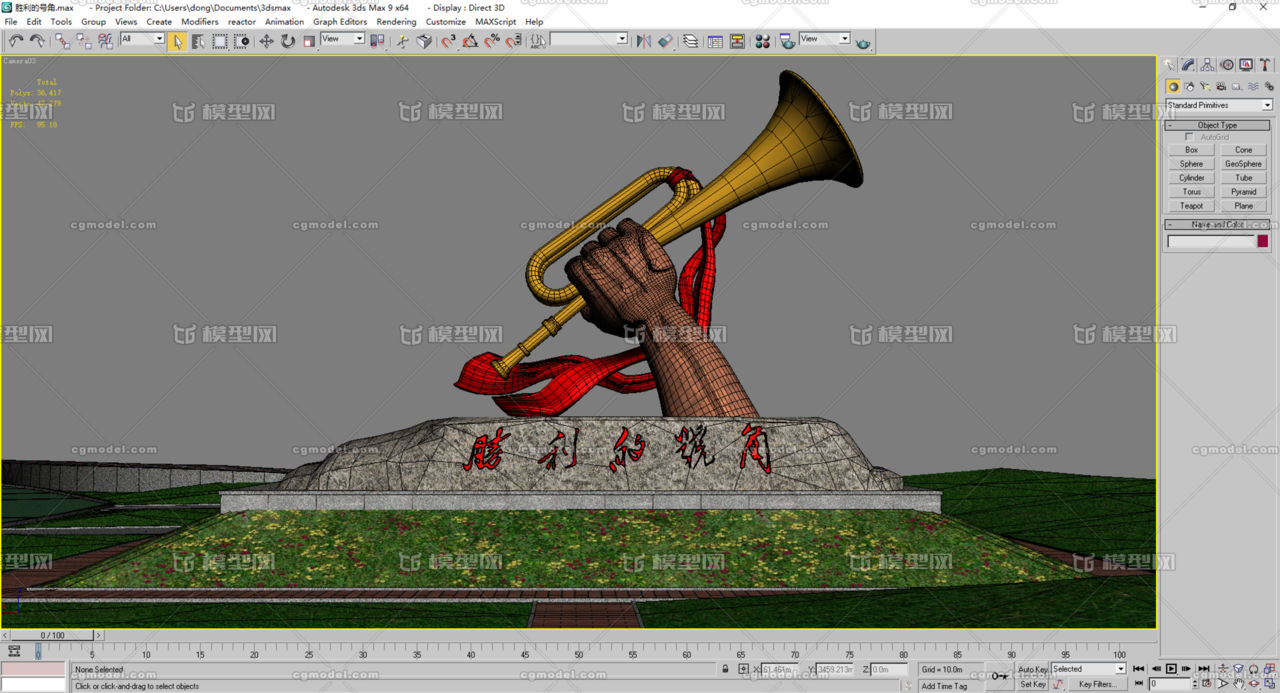Click the Box primitive button
This screenshot has height=693, width=1280.
click(x=1192, y=150)
